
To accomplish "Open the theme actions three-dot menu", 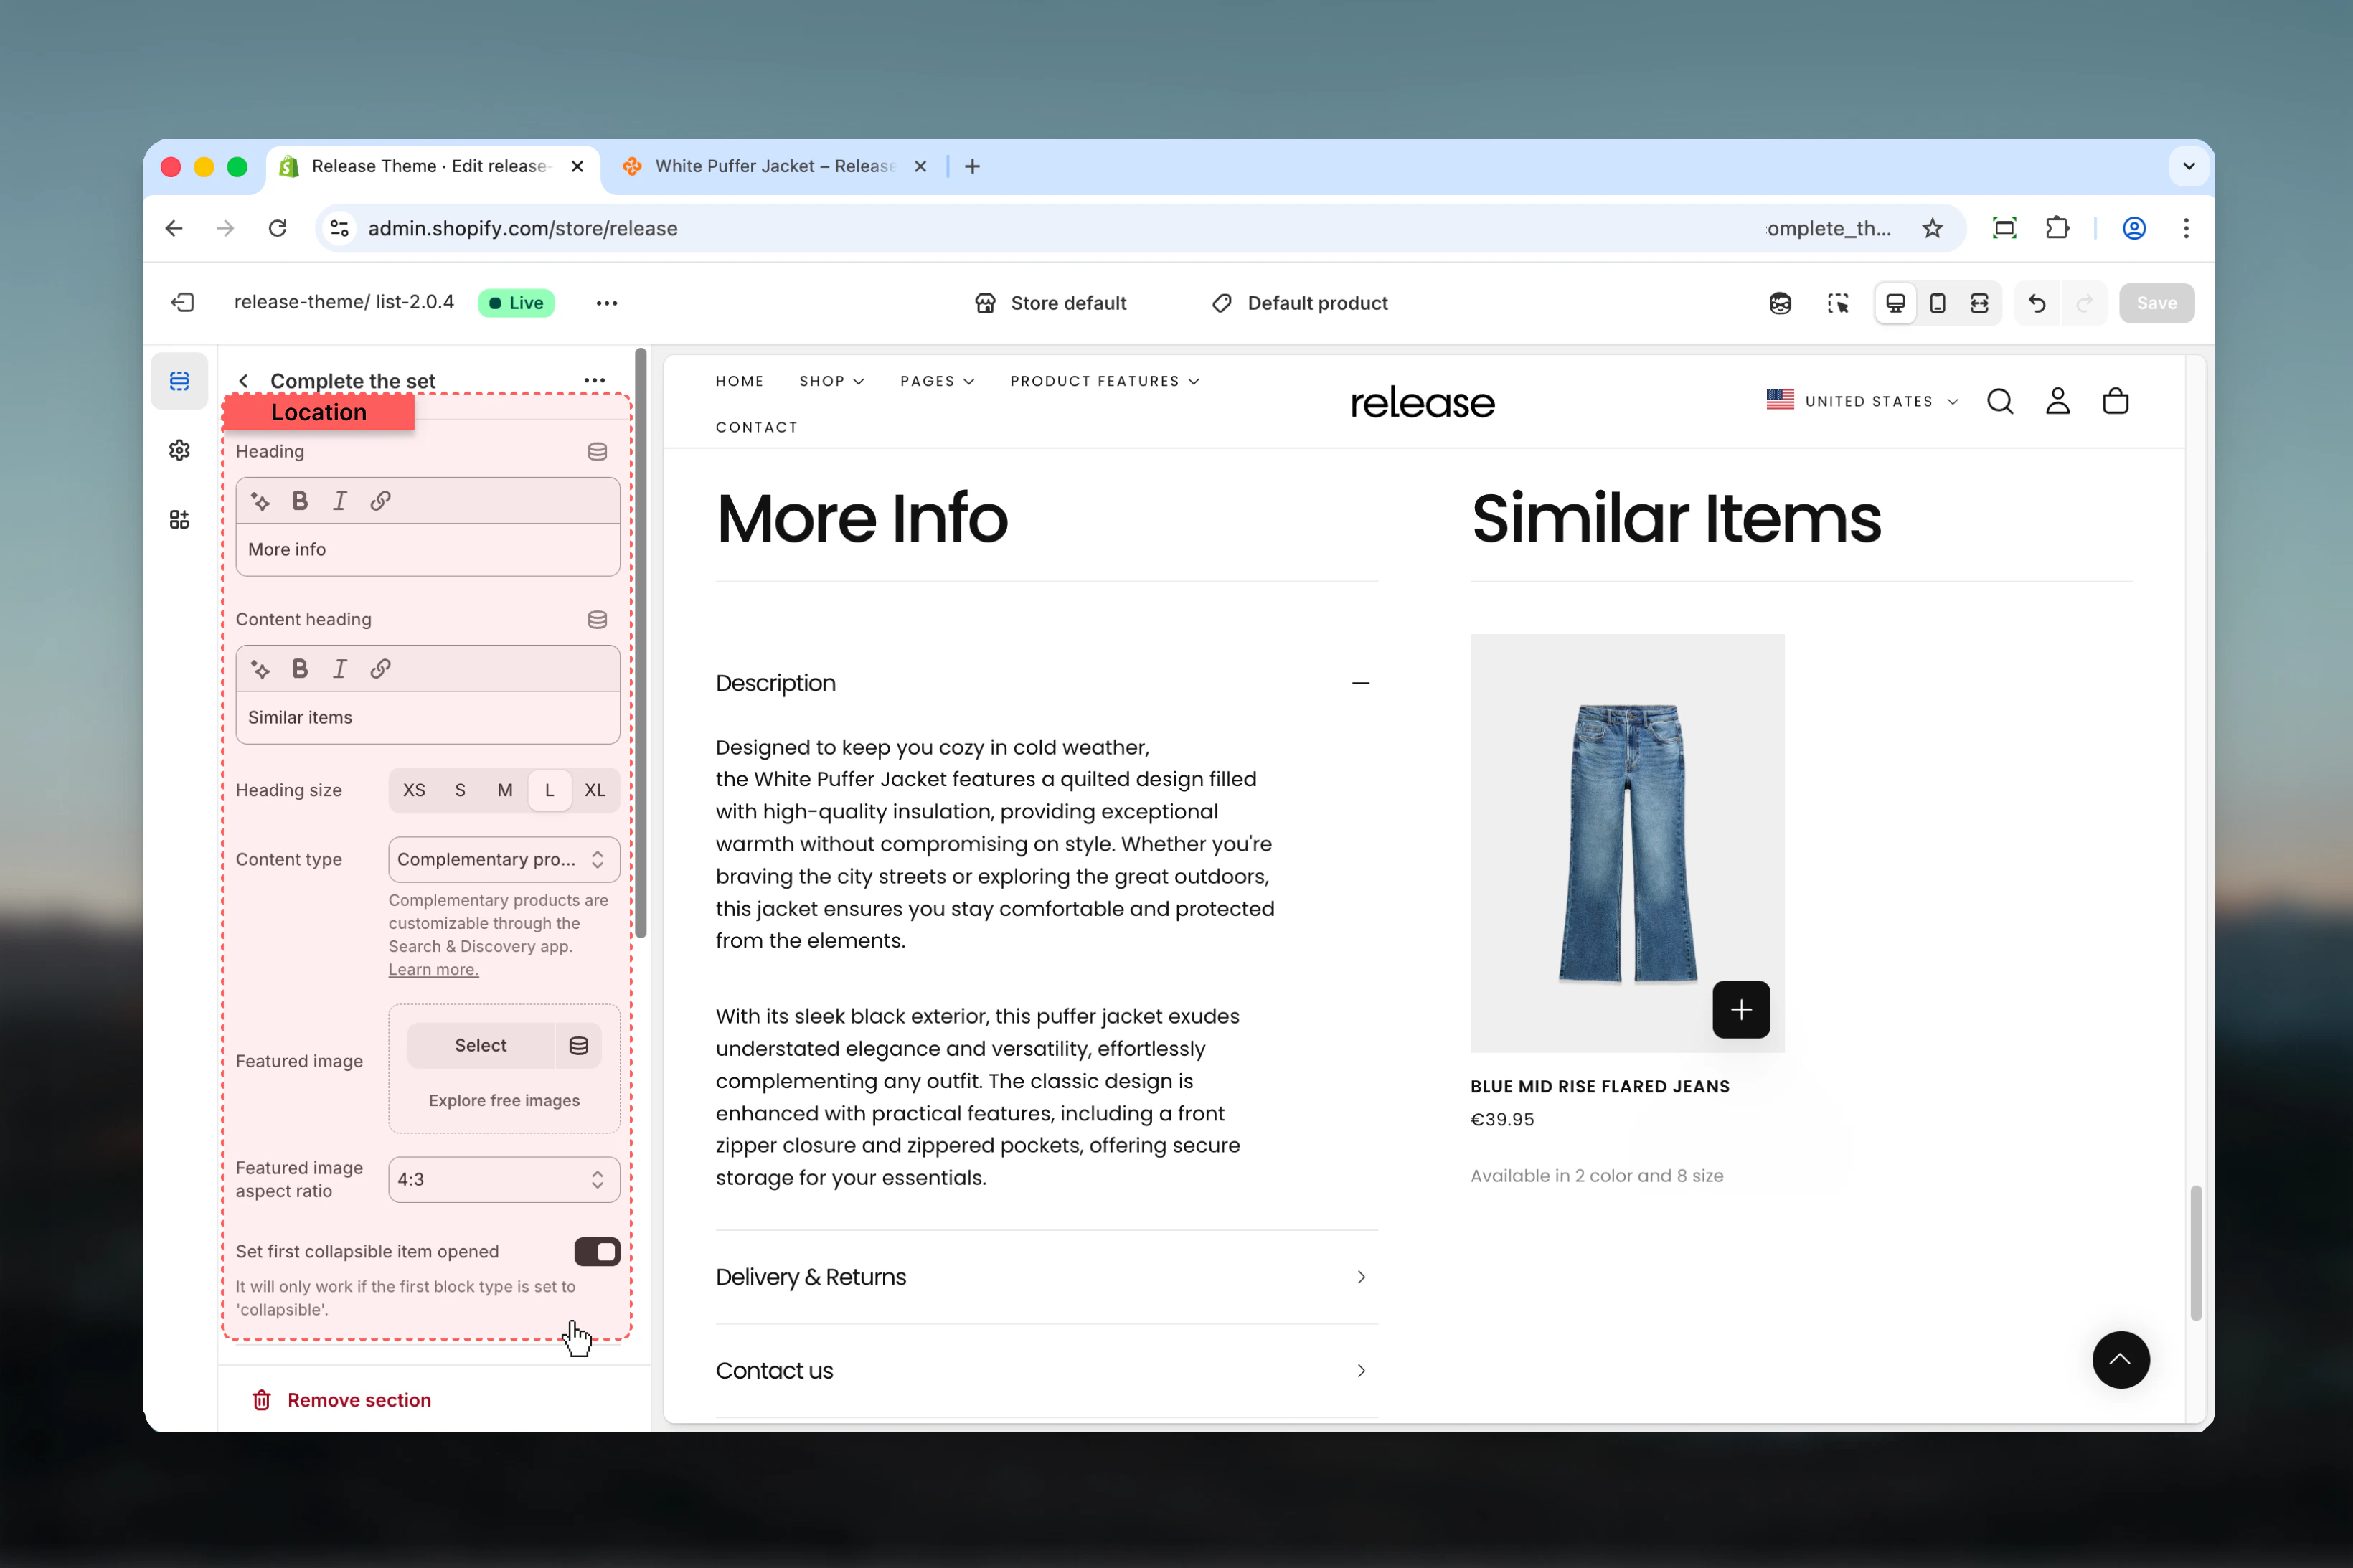I will tap(607, 303).
